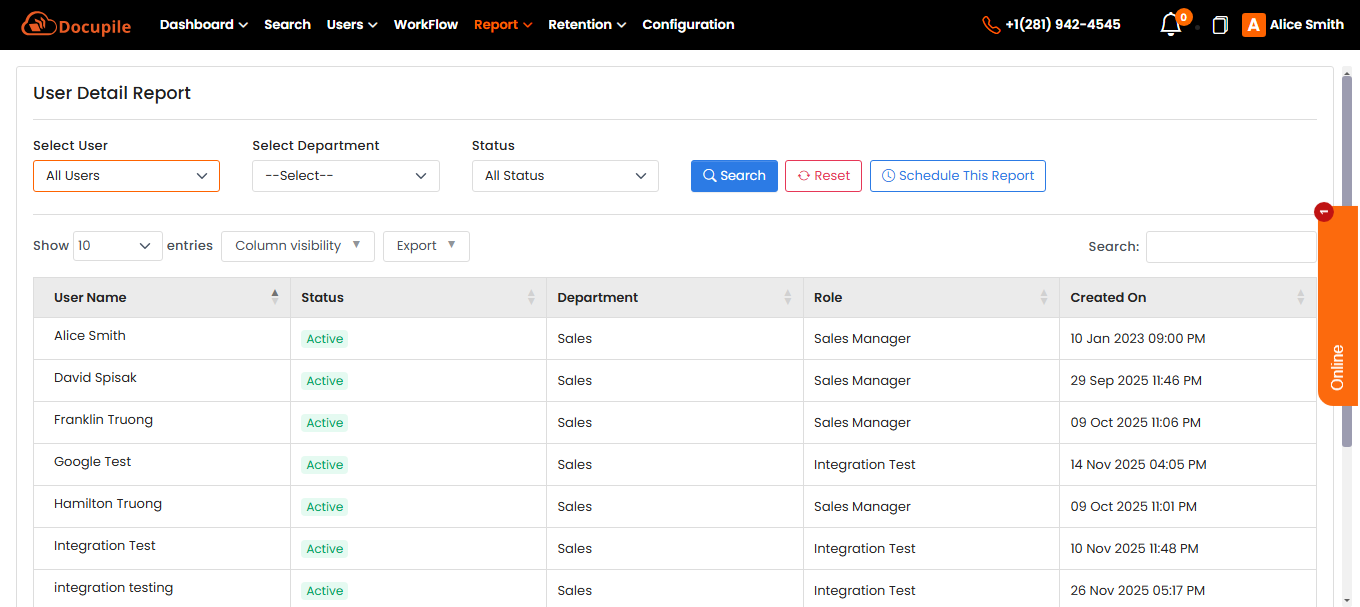Expand the Export options
1360x607 pixels.
(x=426, y=246)
